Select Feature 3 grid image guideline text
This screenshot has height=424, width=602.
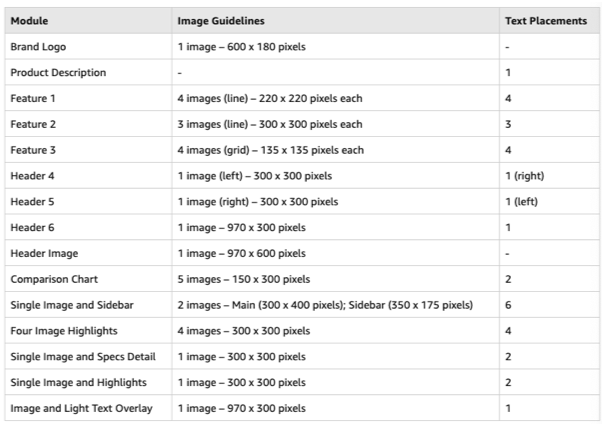coord(270,150)
